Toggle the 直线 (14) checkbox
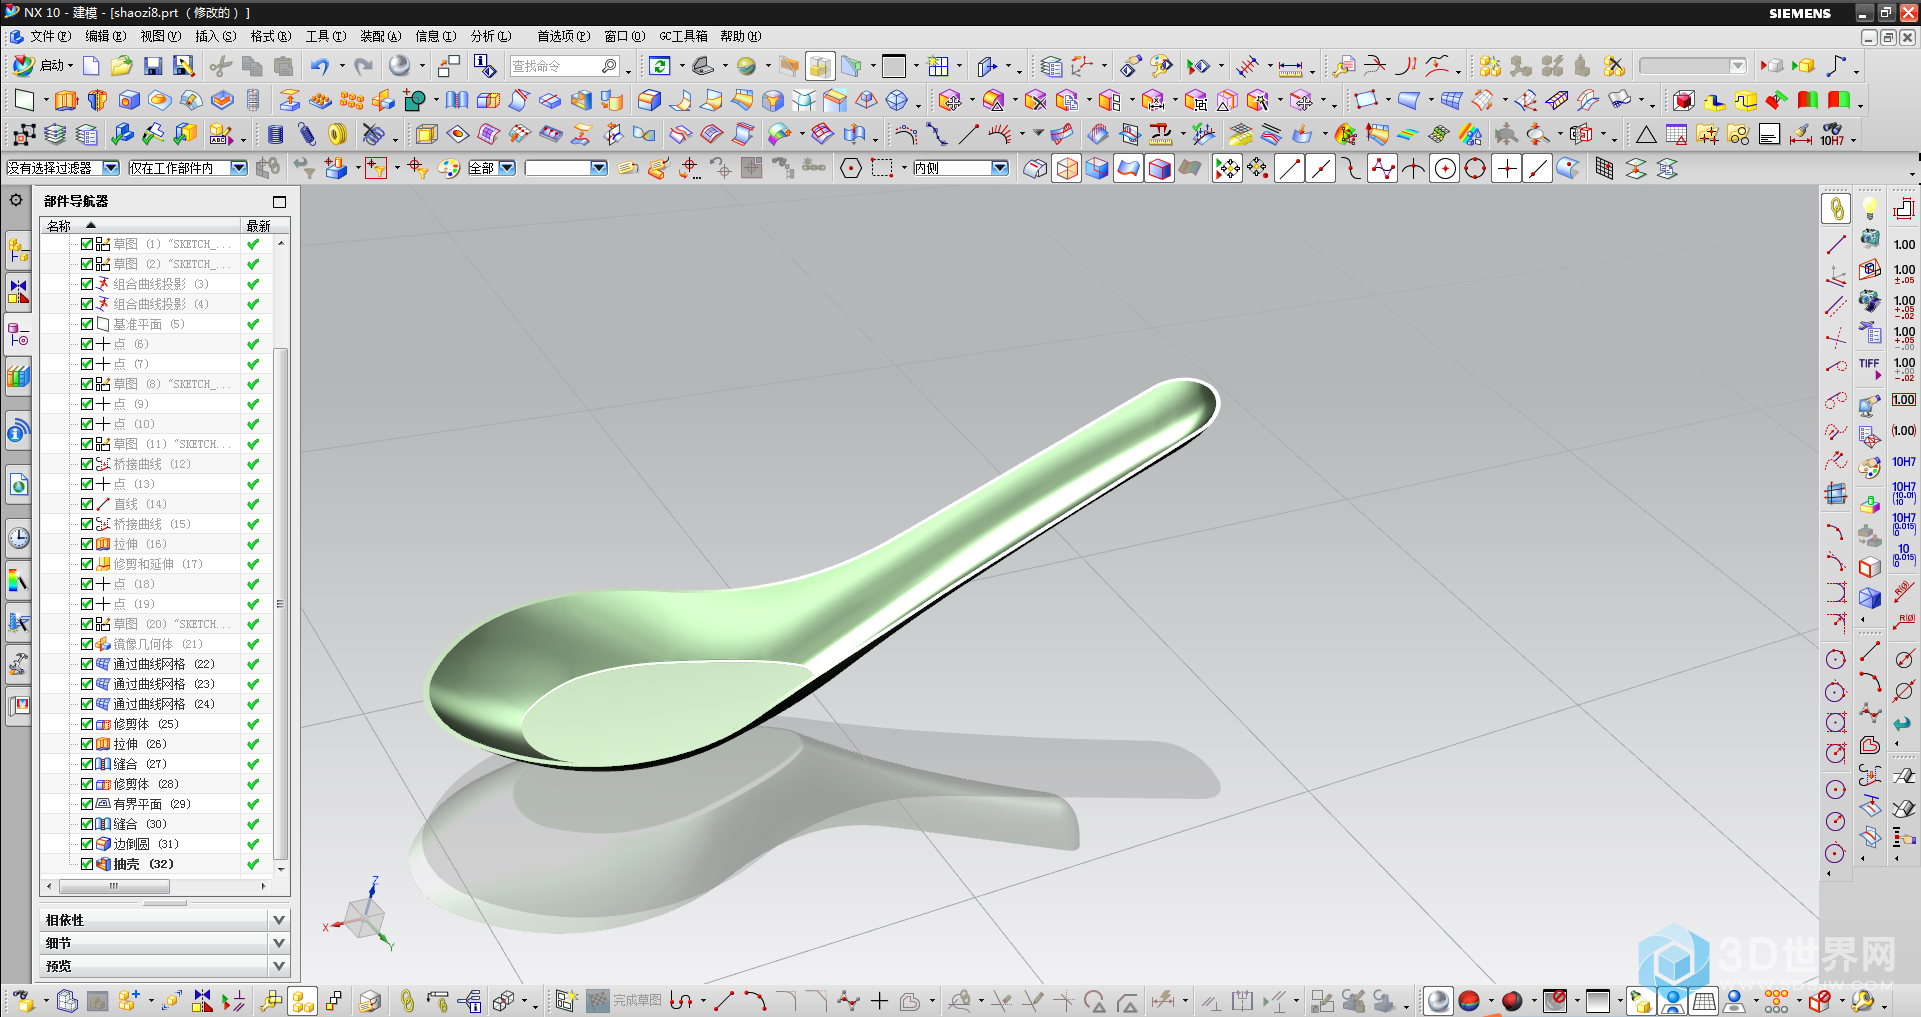The height and width of the screenshot is (1017, 1921). 87,504
